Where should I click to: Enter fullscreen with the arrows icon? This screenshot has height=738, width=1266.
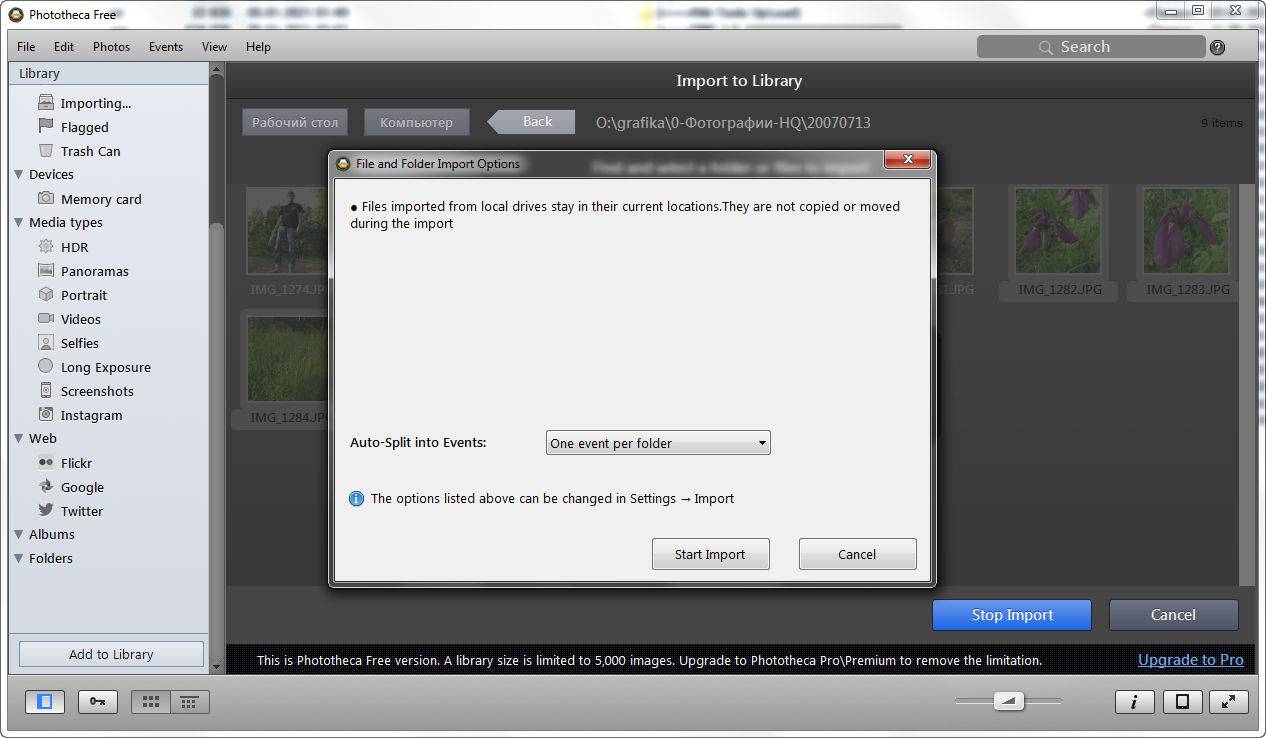point(1228,702)
